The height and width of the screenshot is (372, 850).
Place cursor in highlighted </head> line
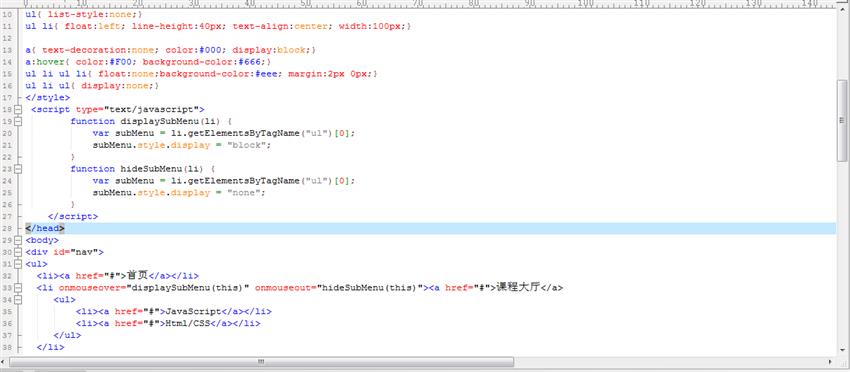coord(430,228)
